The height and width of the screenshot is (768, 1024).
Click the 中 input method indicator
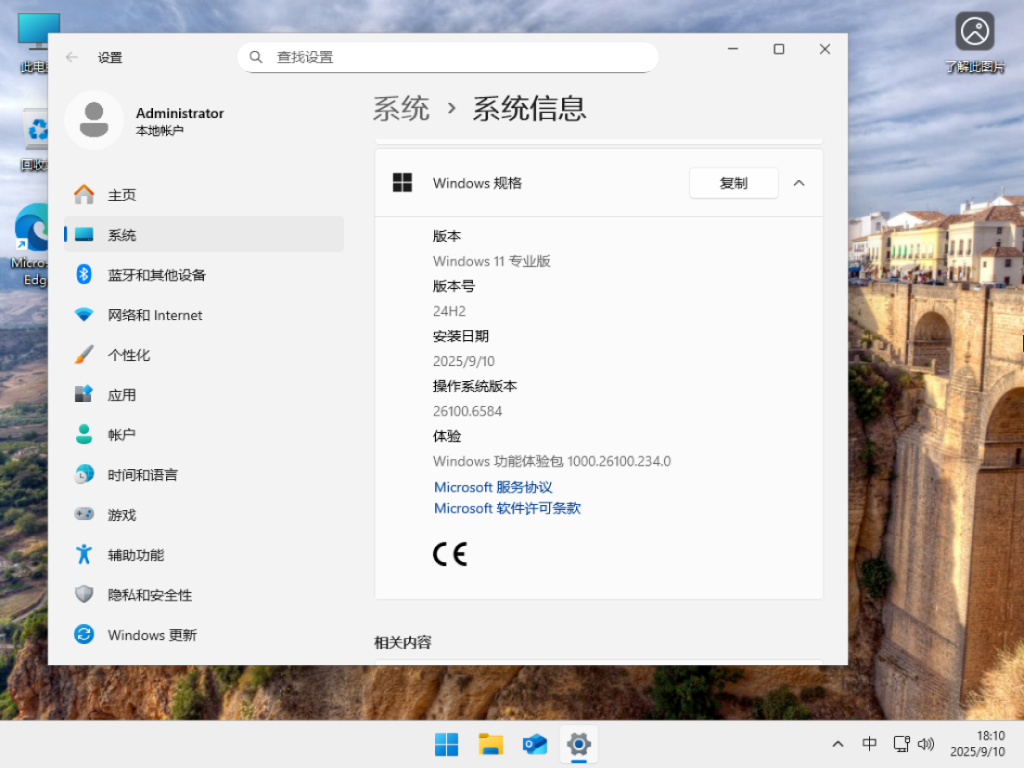(x=869, y=744)
